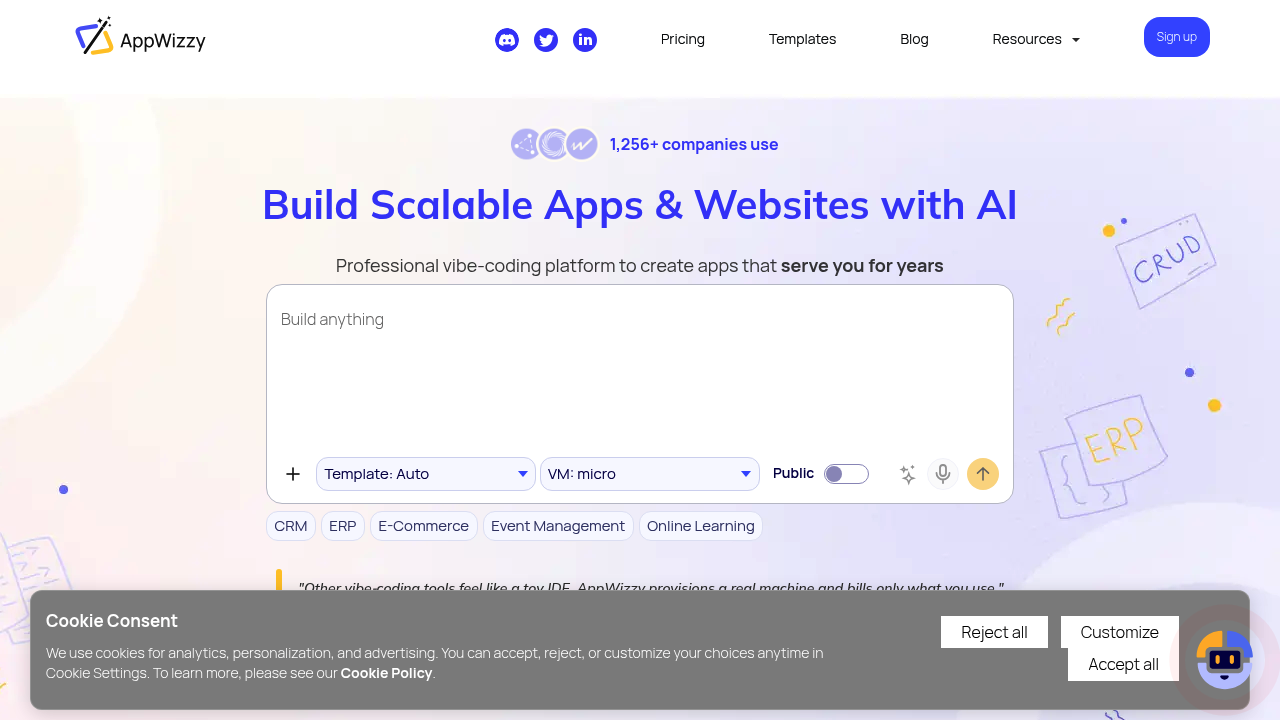Open the Cookie Policy link

coord(386,673)
